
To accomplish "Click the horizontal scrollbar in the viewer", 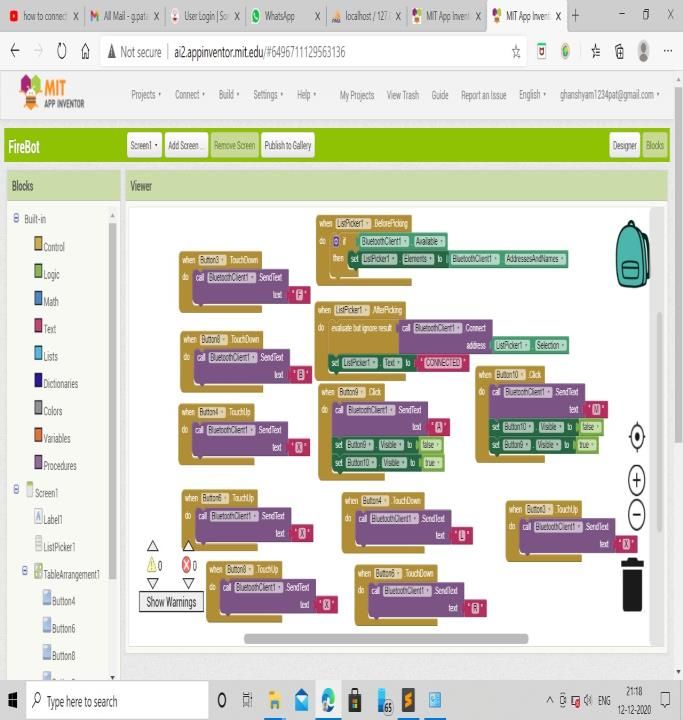I will [x=386, y=639].
